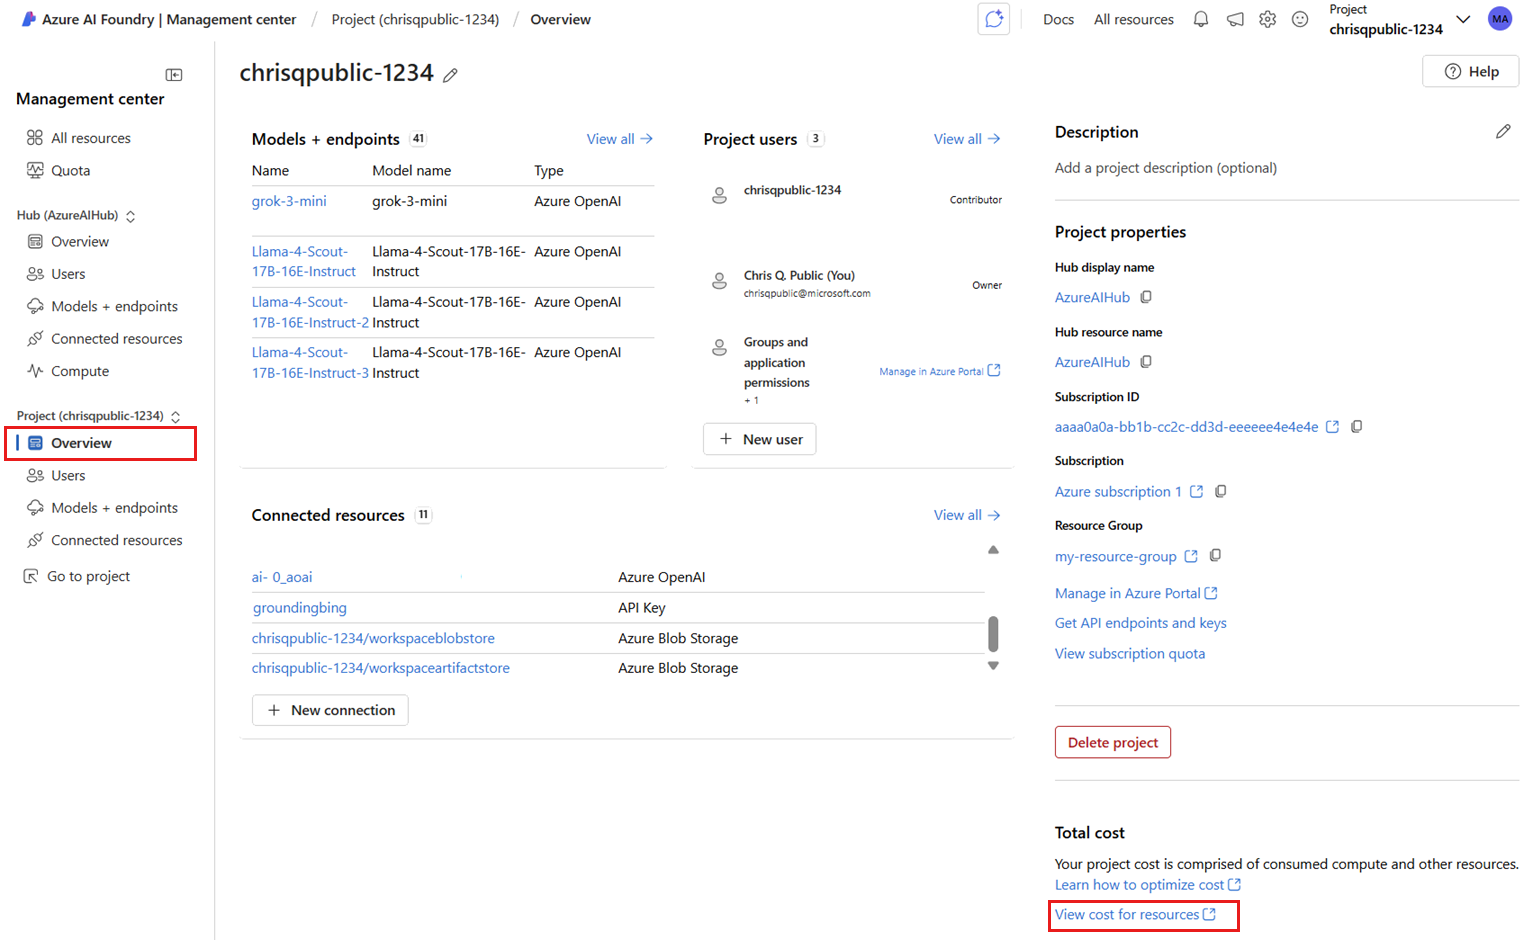Copy the Resource Group name
This screenshot has height=940, width=1533.
(x=1215, y=556)
